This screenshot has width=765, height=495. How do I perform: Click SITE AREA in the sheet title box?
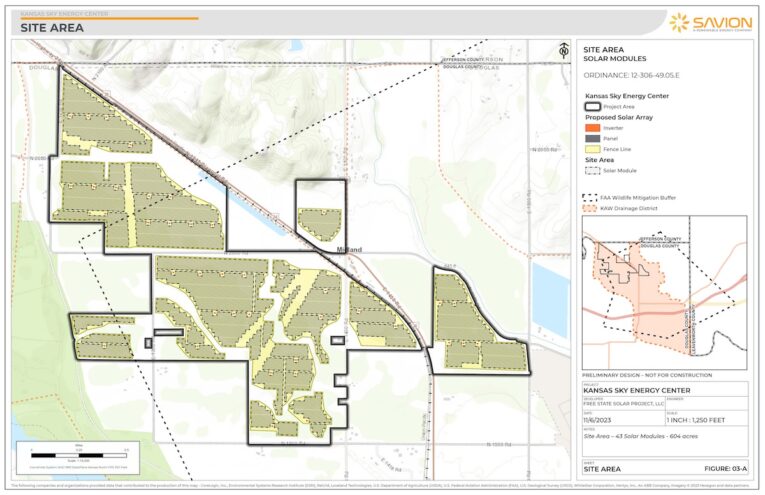602,469
